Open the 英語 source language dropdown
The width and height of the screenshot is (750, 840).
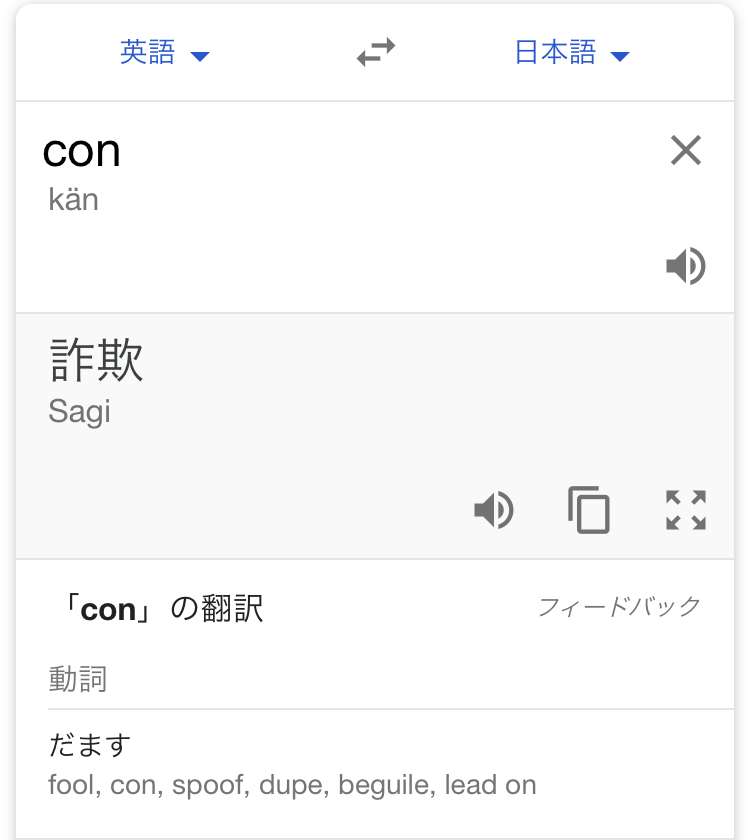click(x=164, y=52)
